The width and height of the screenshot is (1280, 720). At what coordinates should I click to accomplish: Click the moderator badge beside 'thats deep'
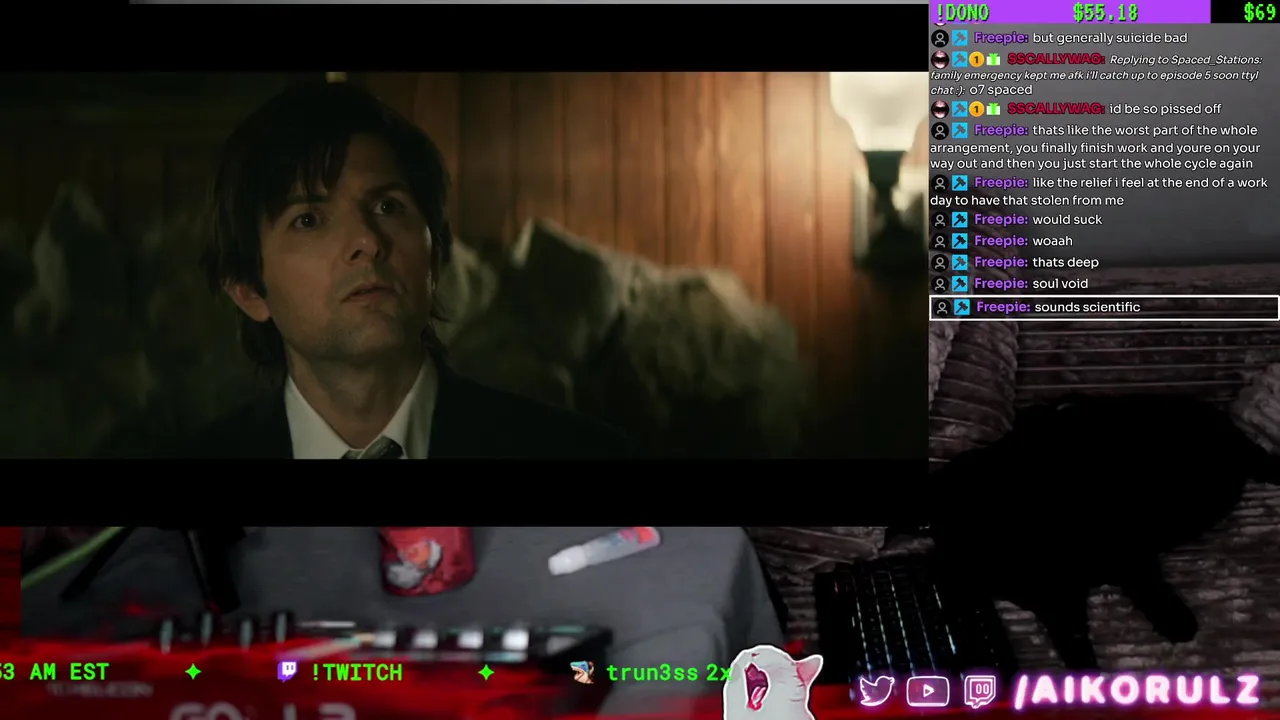(960, 262)
